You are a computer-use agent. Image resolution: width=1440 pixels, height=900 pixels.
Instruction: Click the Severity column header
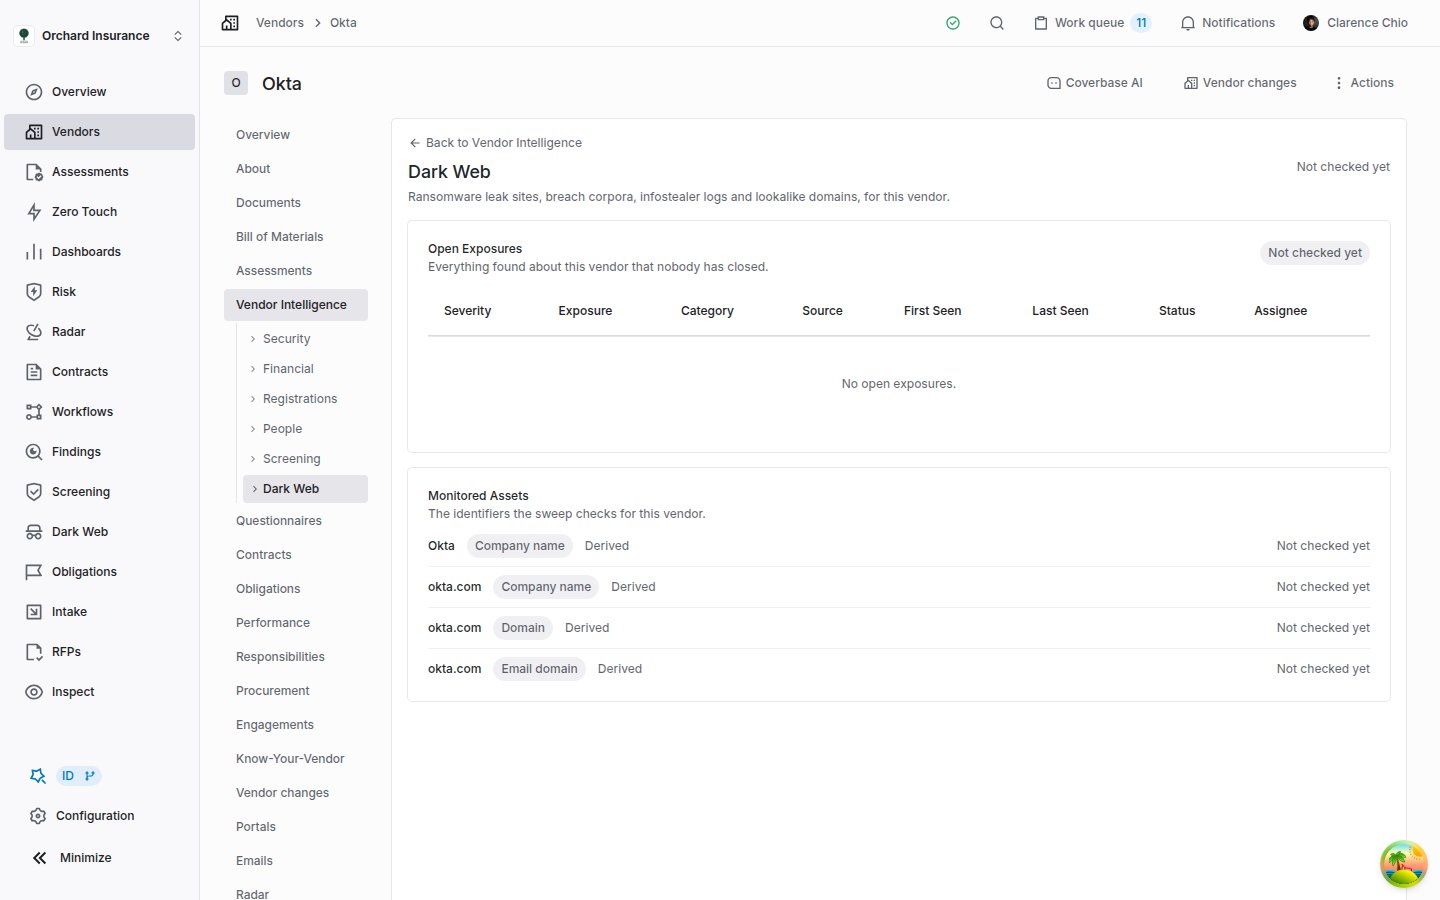tap(467, 311)
